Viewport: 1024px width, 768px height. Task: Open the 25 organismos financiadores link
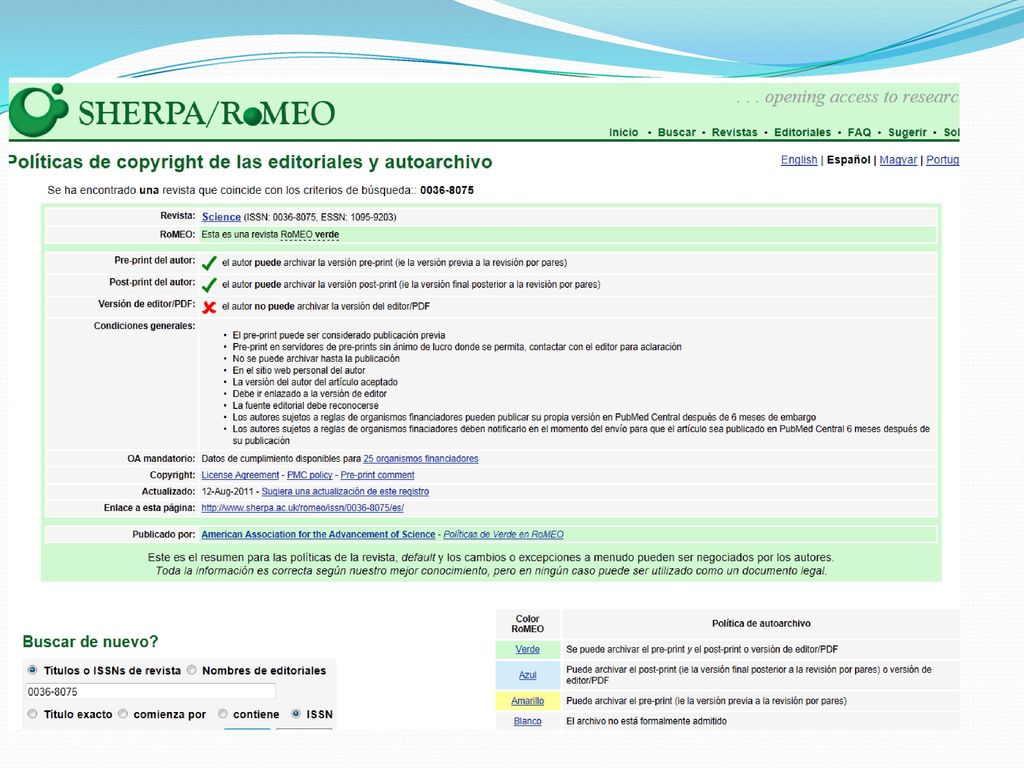tap(421, 459)
